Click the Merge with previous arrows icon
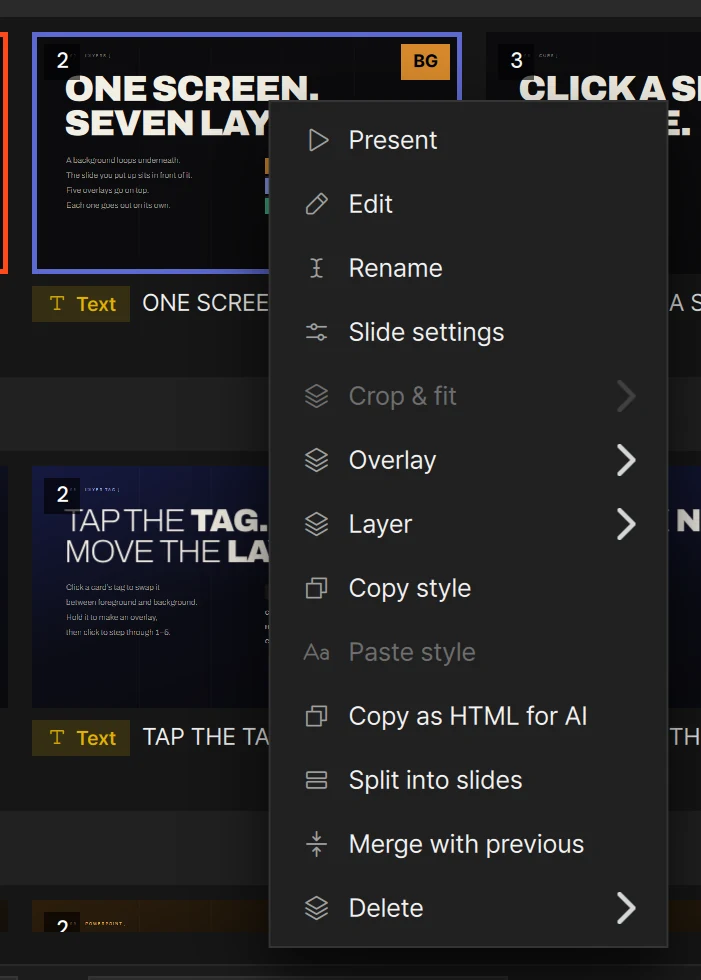The width and height of the screenshot is (701, 980). [x=317, y=844]
